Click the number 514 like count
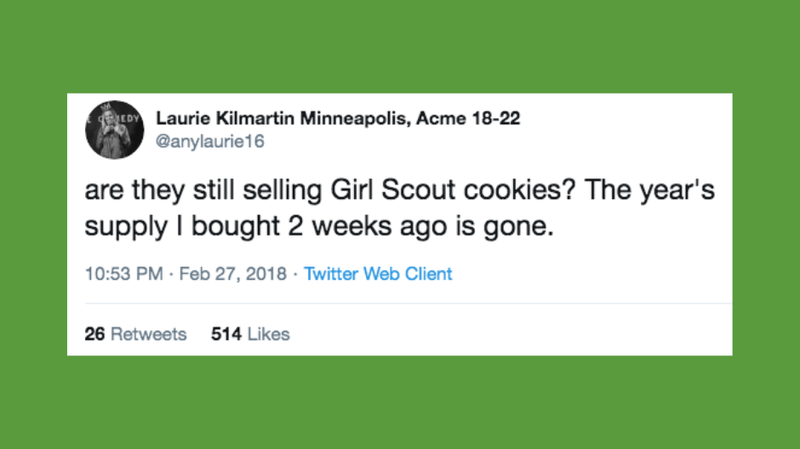 226,334
